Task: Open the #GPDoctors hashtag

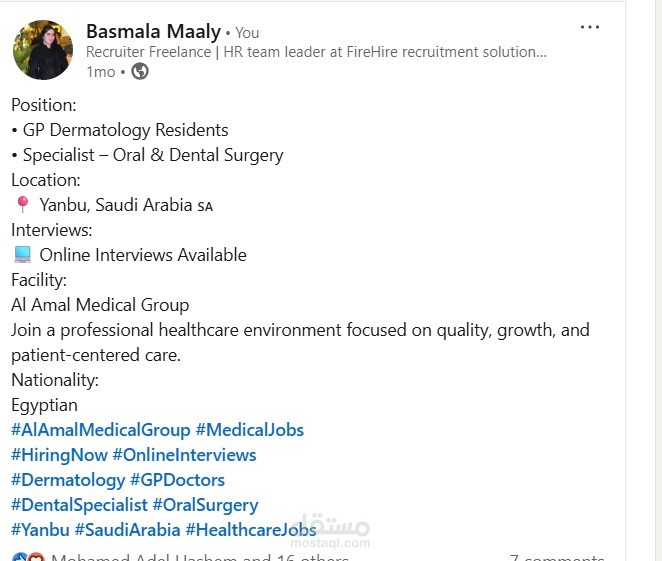Action: (177, 480)
